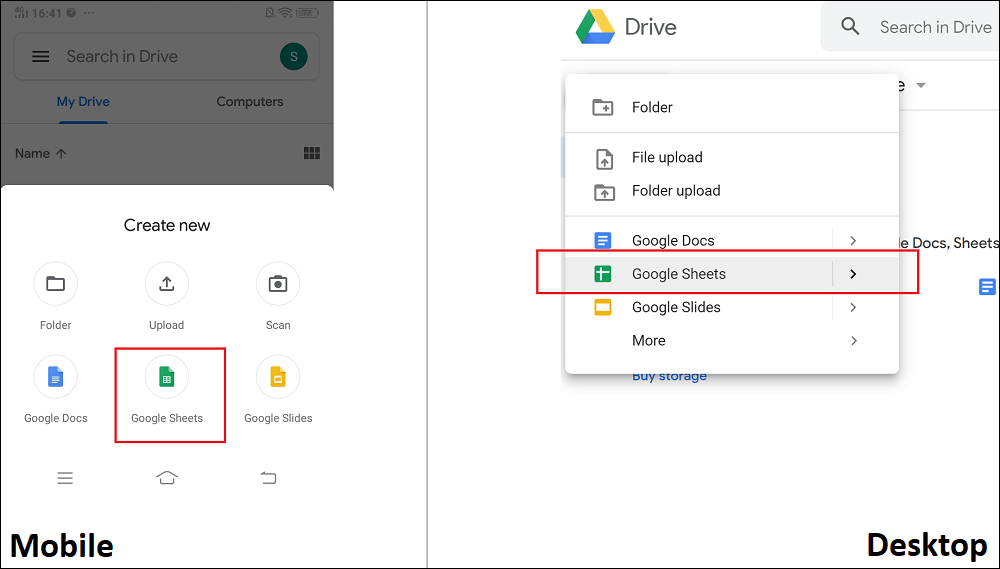Switch to the Computers tab

point(249,101)
